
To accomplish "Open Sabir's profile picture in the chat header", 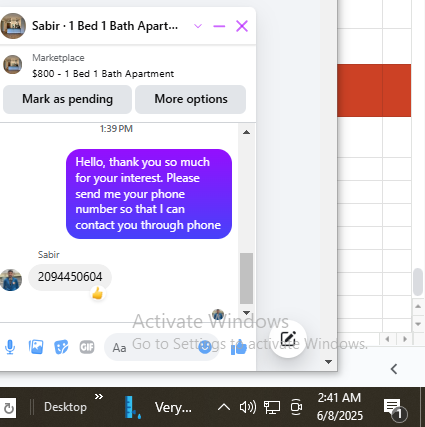I will (13, 26).
